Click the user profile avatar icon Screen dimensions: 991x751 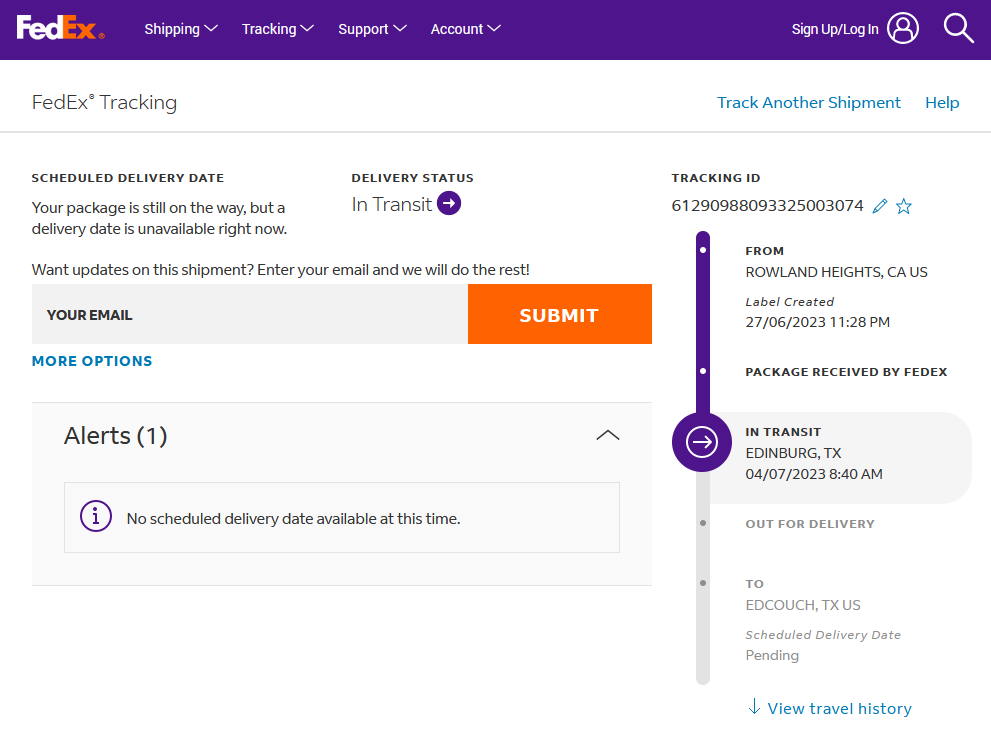click(x=903, y=29)
